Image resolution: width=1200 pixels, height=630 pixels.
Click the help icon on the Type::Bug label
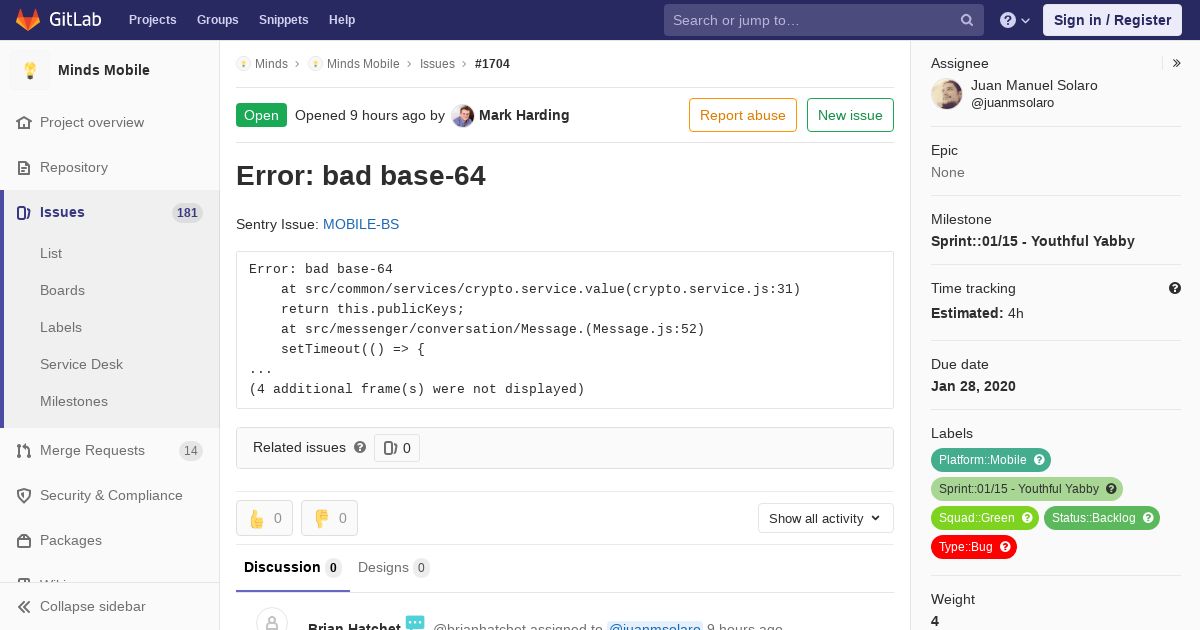1005,547
